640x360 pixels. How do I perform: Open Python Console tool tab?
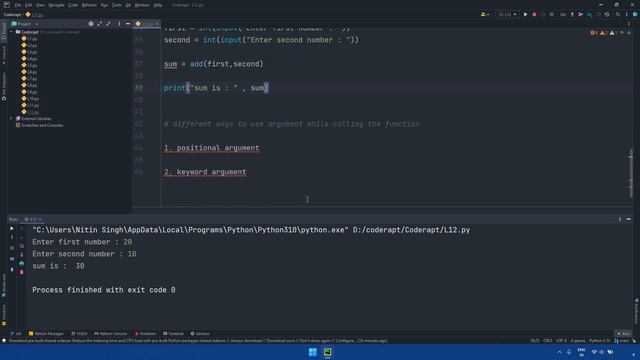(111, 333)
